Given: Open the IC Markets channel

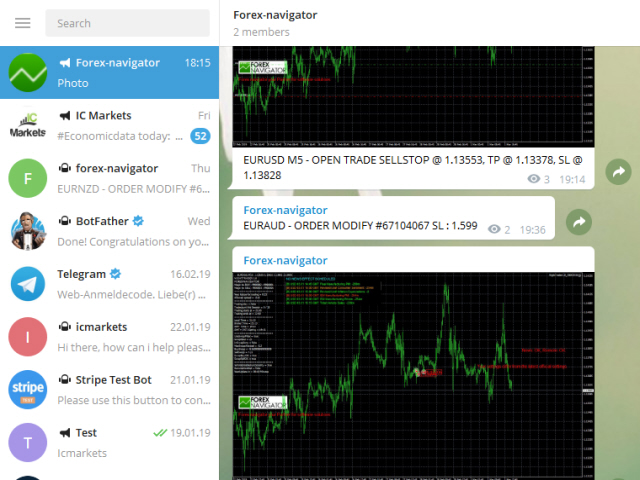Looking at the screenshot, I should pos(109,125).
